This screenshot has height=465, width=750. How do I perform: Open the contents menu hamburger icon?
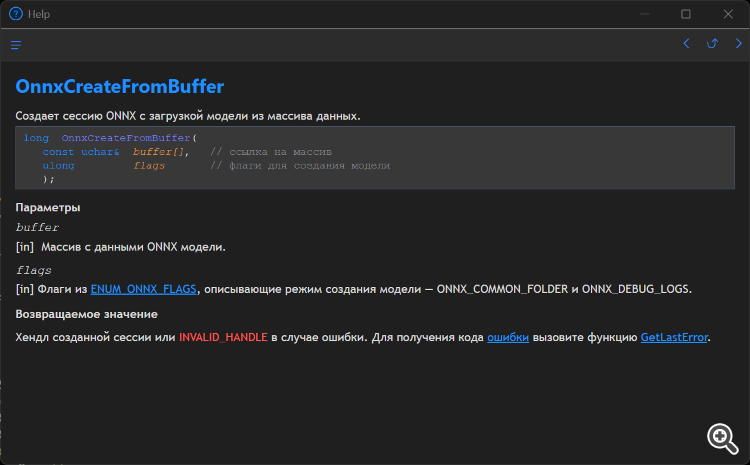click(x=16, y=45)
